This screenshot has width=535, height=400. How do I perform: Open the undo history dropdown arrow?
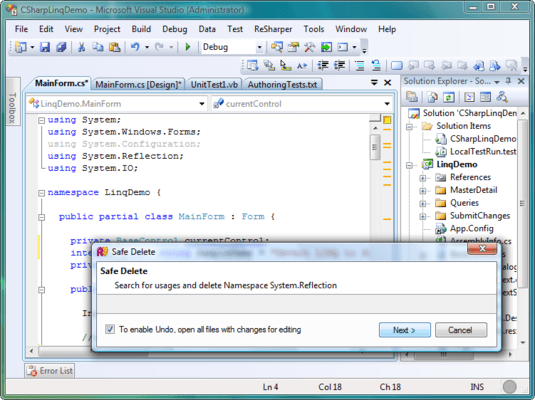pos(147,47)
